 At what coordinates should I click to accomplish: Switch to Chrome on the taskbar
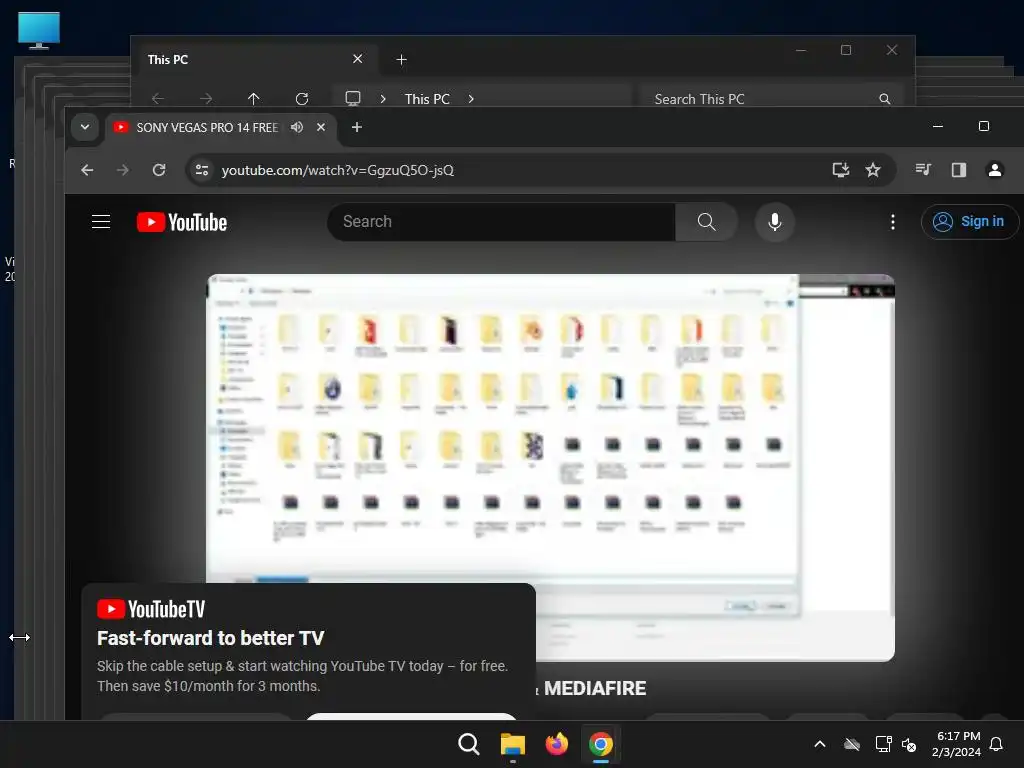[601, 744]
